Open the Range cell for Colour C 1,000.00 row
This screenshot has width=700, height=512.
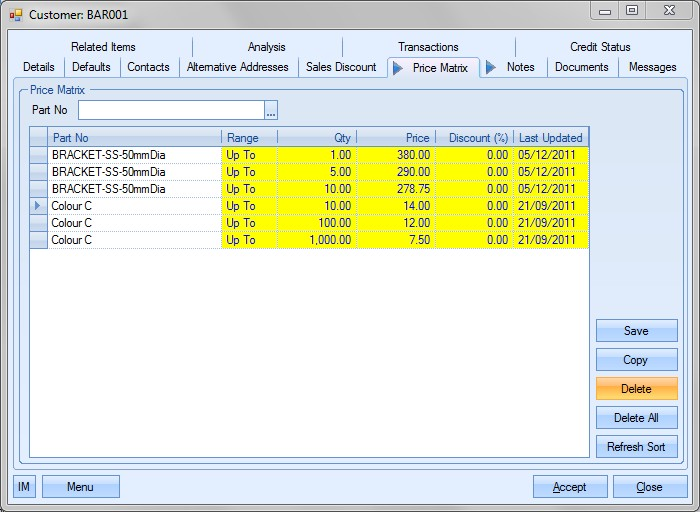pyautogui.click(x=249, y=240)
